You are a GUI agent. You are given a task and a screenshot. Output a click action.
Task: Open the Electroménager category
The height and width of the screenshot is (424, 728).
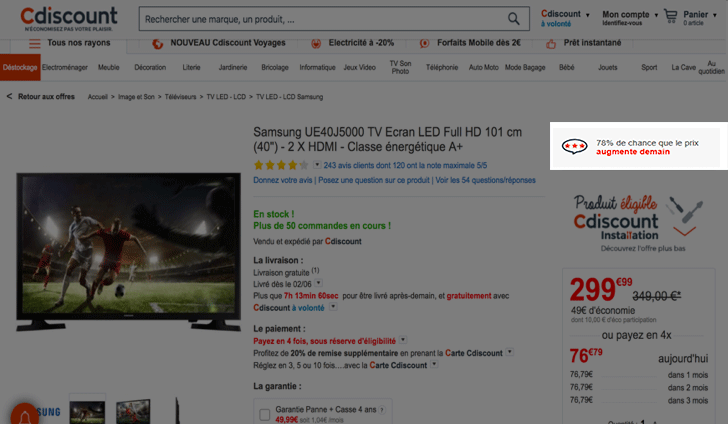coord(65,67)
